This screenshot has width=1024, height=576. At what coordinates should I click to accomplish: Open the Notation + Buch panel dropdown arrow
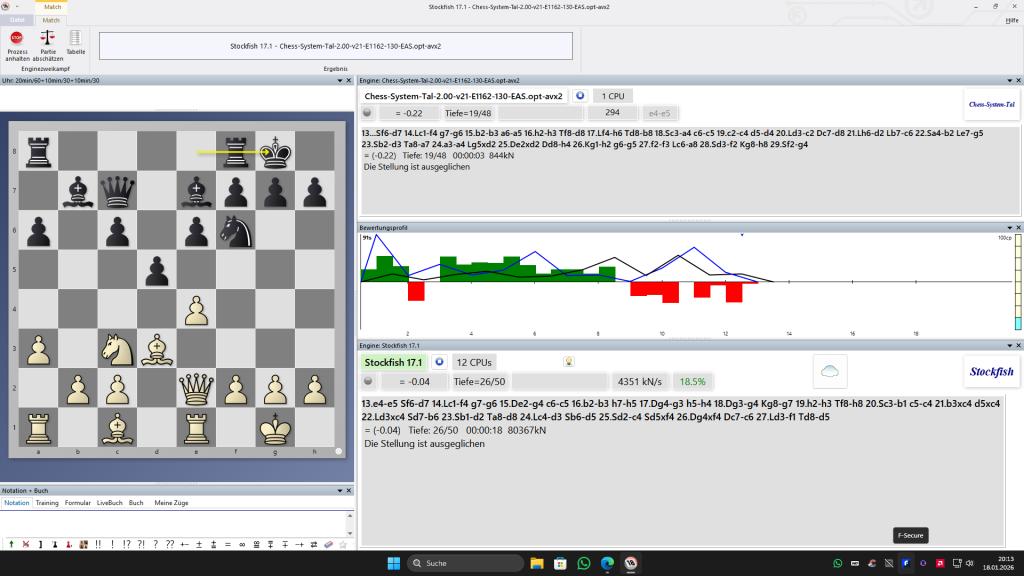point(338,491)
